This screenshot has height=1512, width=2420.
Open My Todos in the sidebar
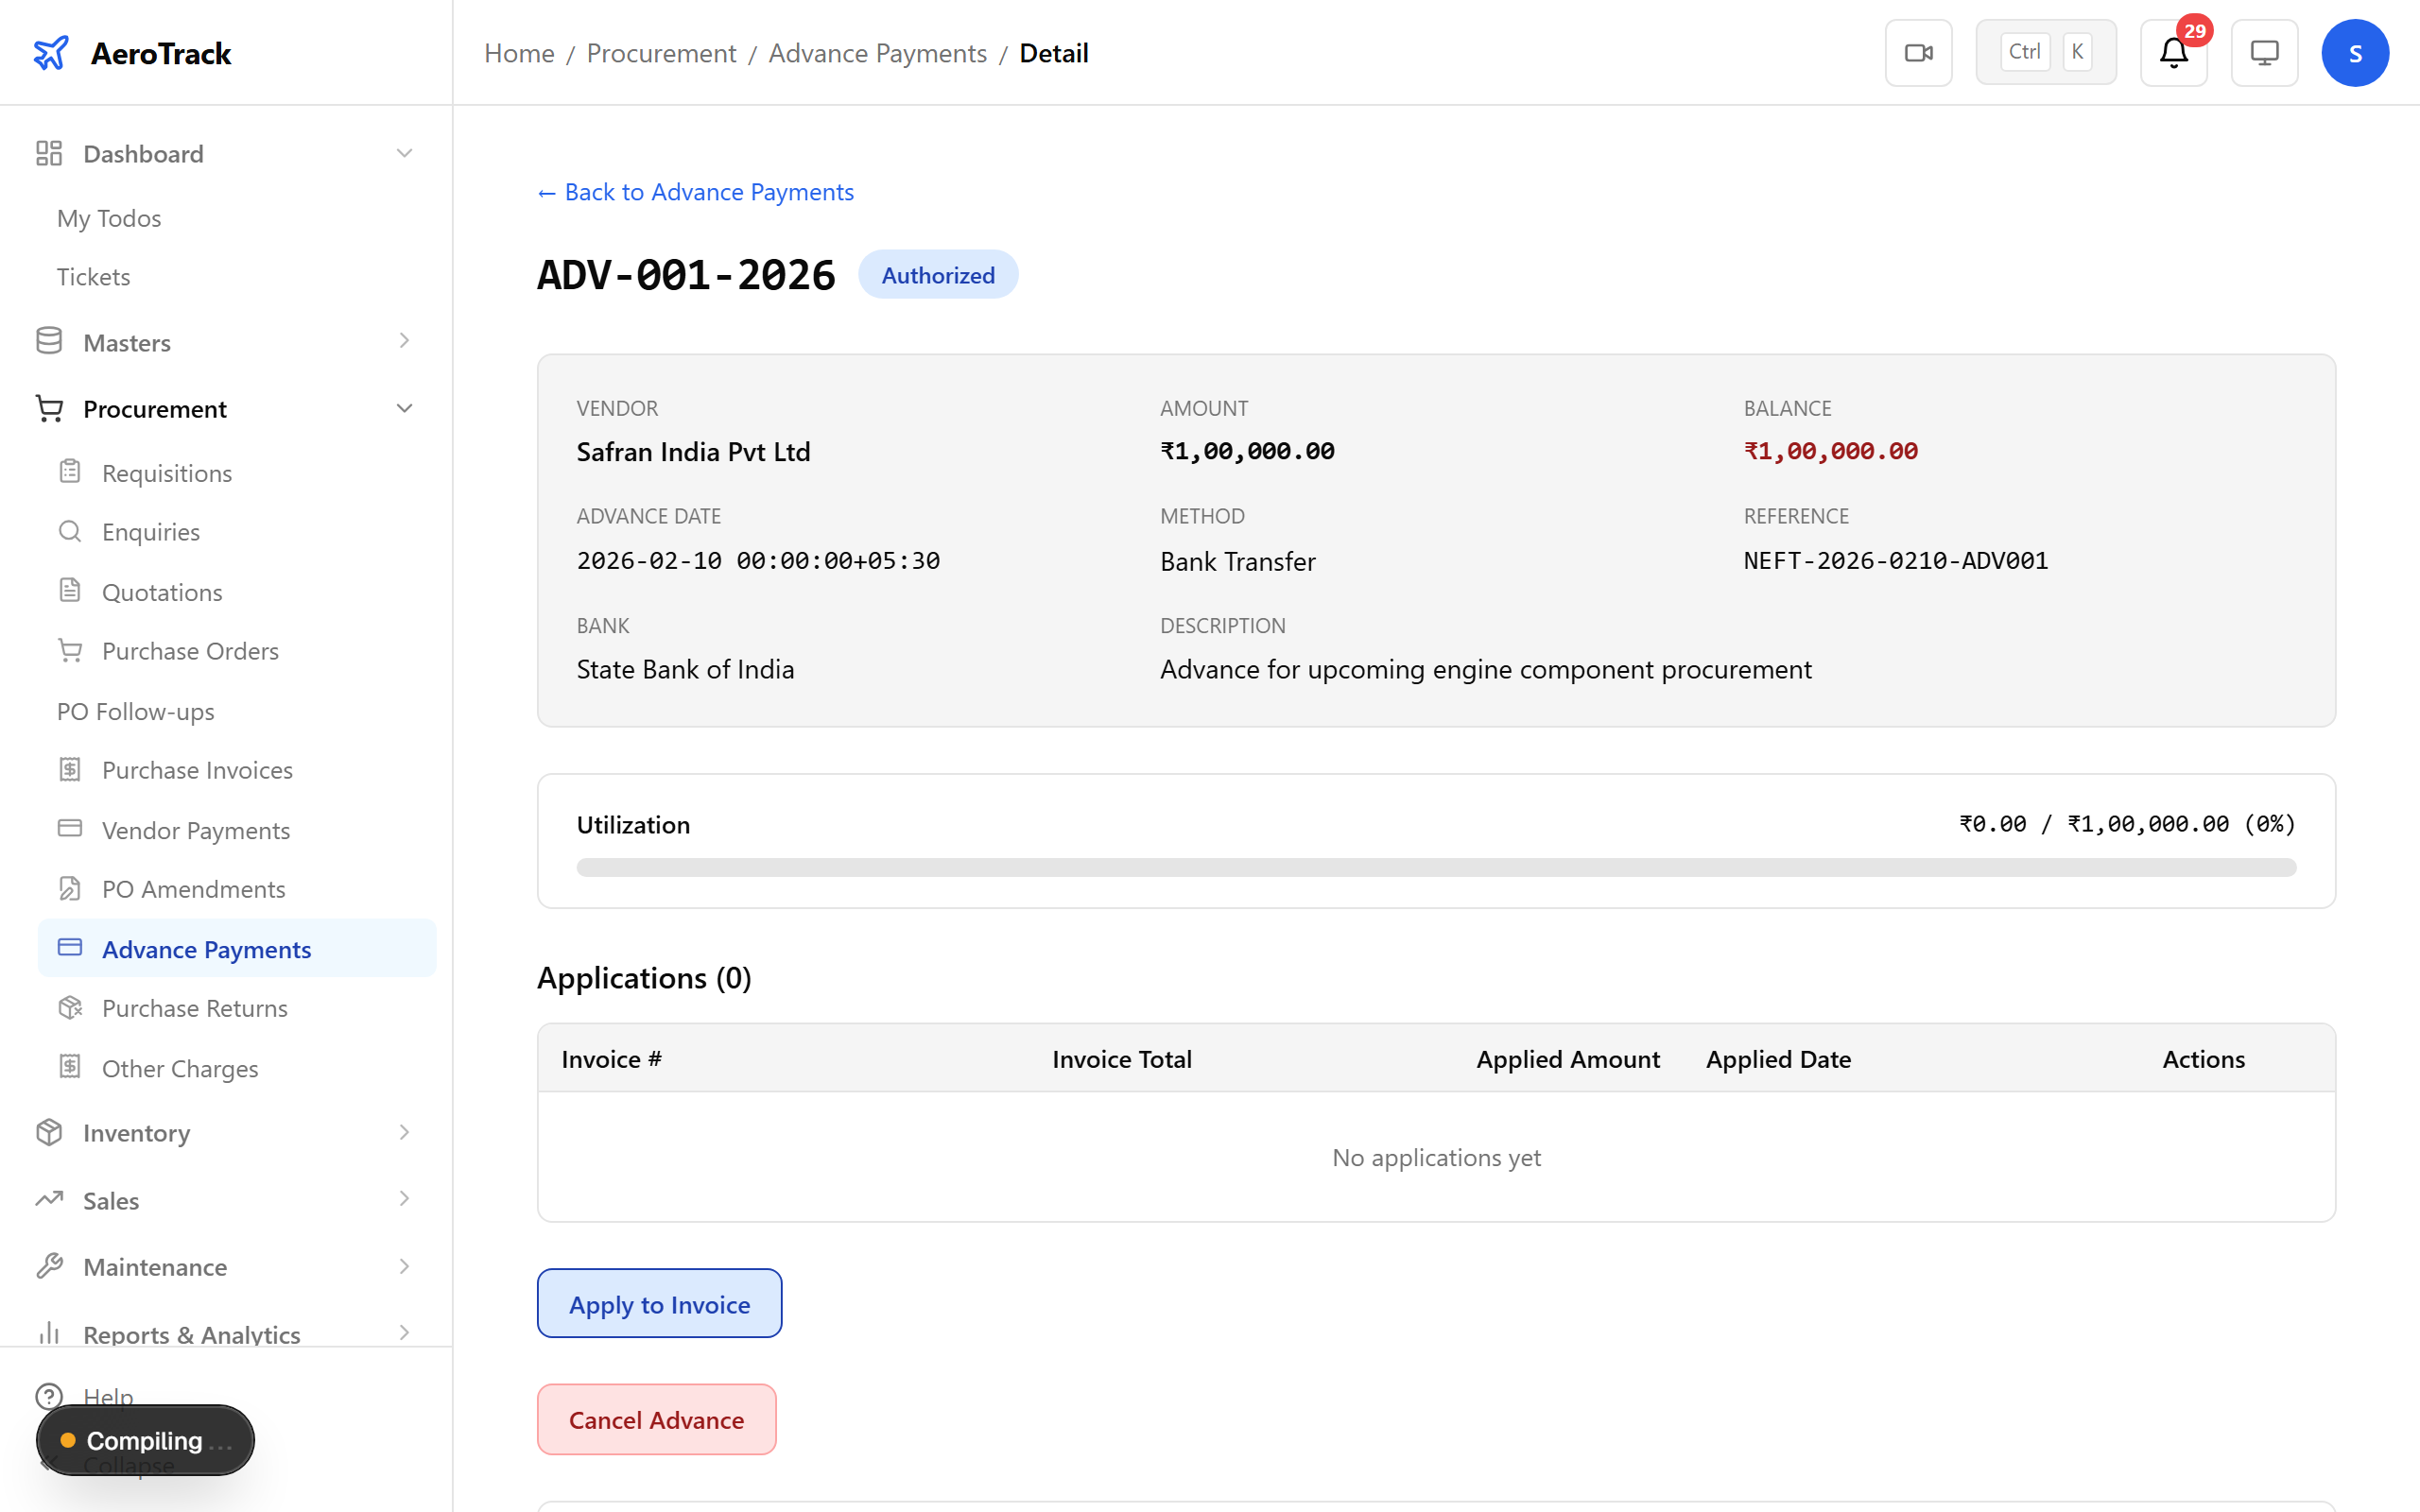(x=108, y=218)
